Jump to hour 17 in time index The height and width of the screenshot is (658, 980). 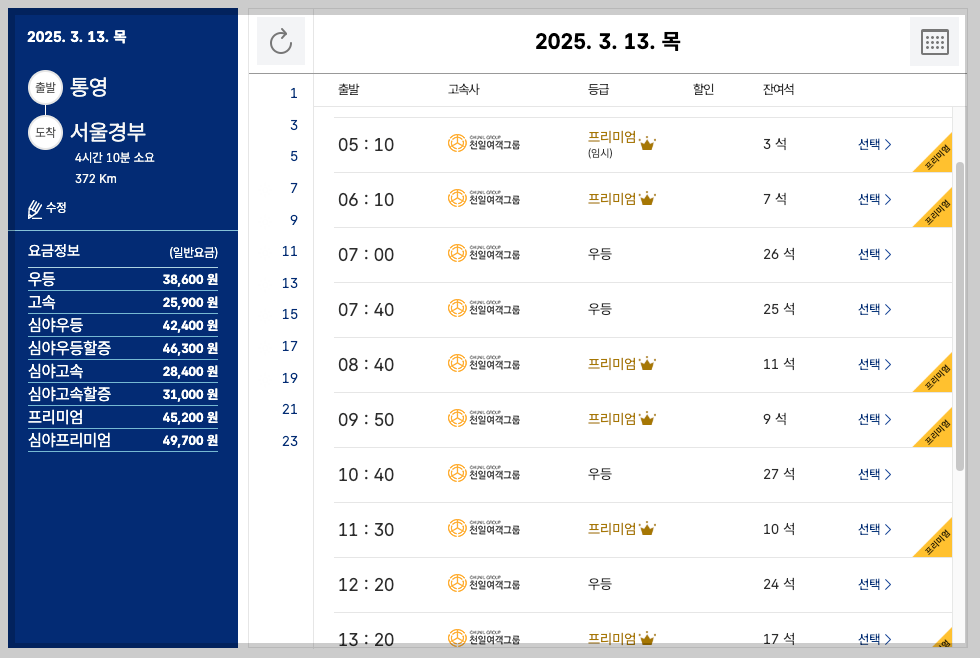click(289, 346)
